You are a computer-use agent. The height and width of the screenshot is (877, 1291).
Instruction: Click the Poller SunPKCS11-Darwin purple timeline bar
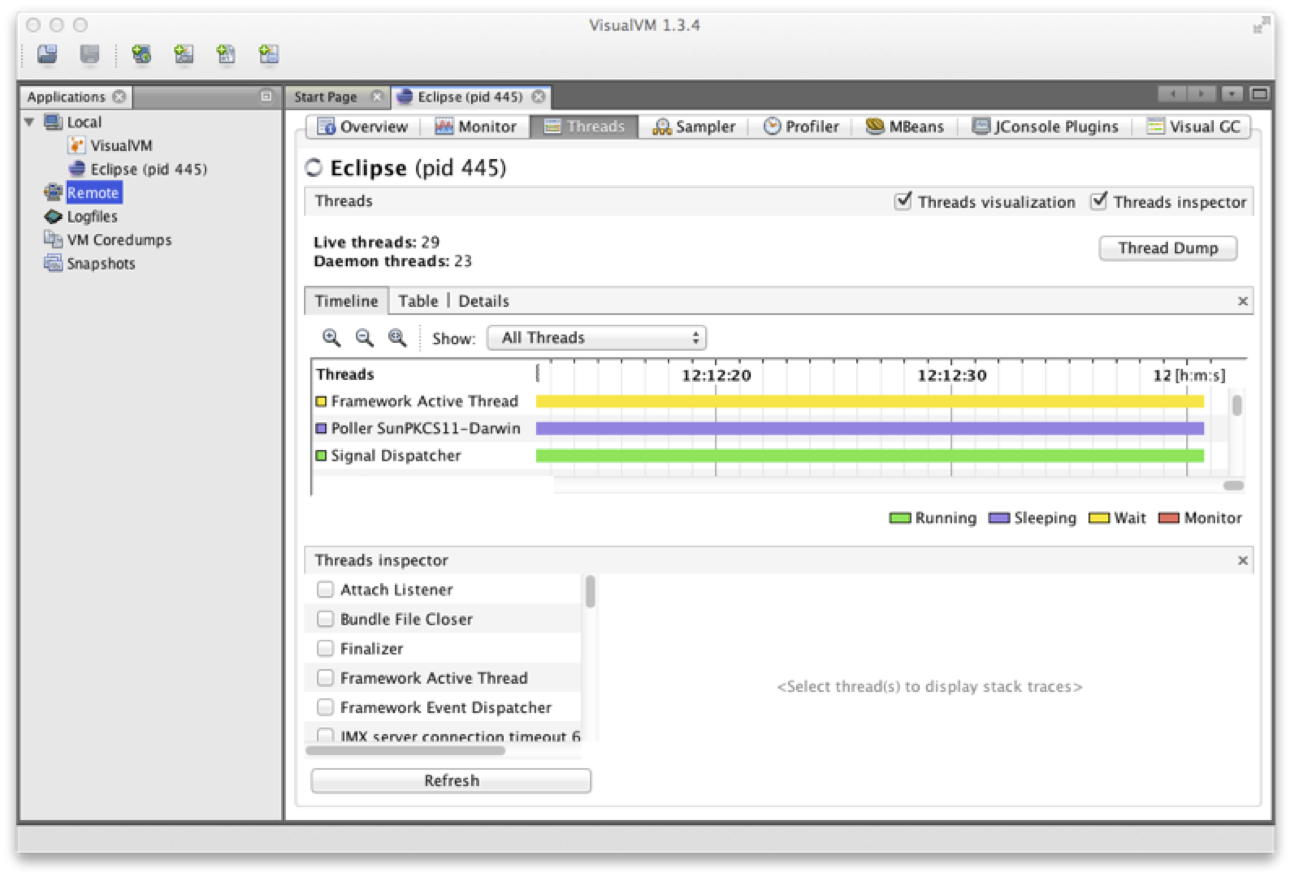tap(870, 428)
